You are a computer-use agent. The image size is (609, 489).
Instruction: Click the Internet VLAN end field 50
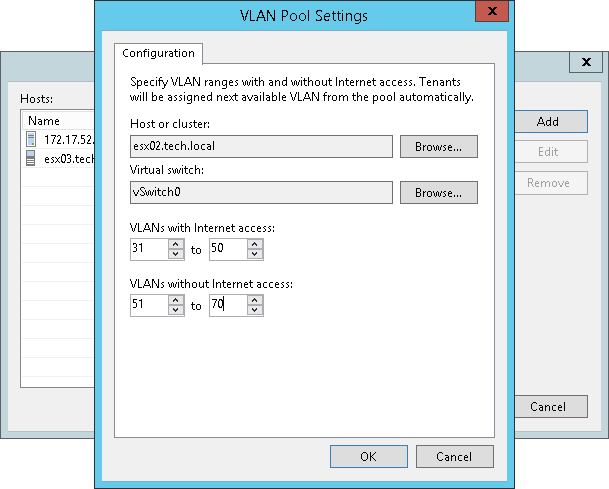click(x=228, y=249)
